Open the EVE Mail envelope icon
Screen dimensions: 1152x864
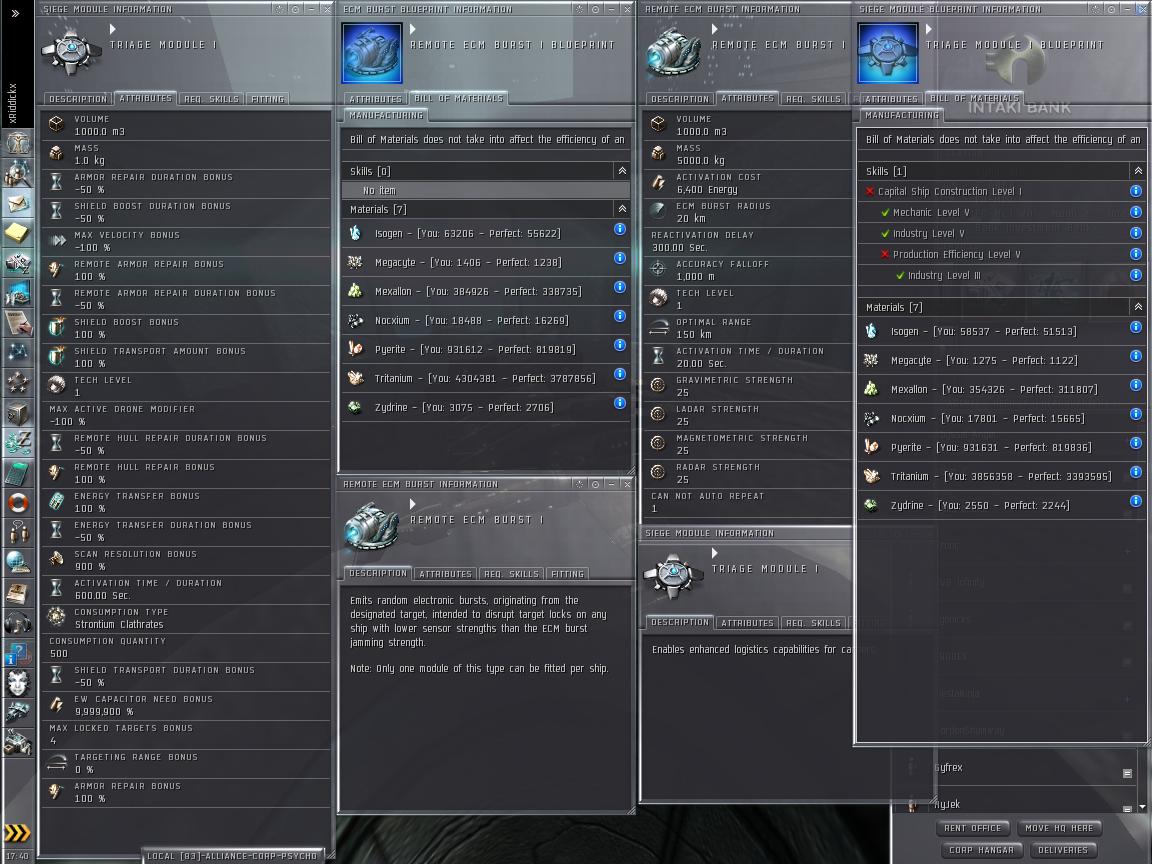tap(18, 204)
